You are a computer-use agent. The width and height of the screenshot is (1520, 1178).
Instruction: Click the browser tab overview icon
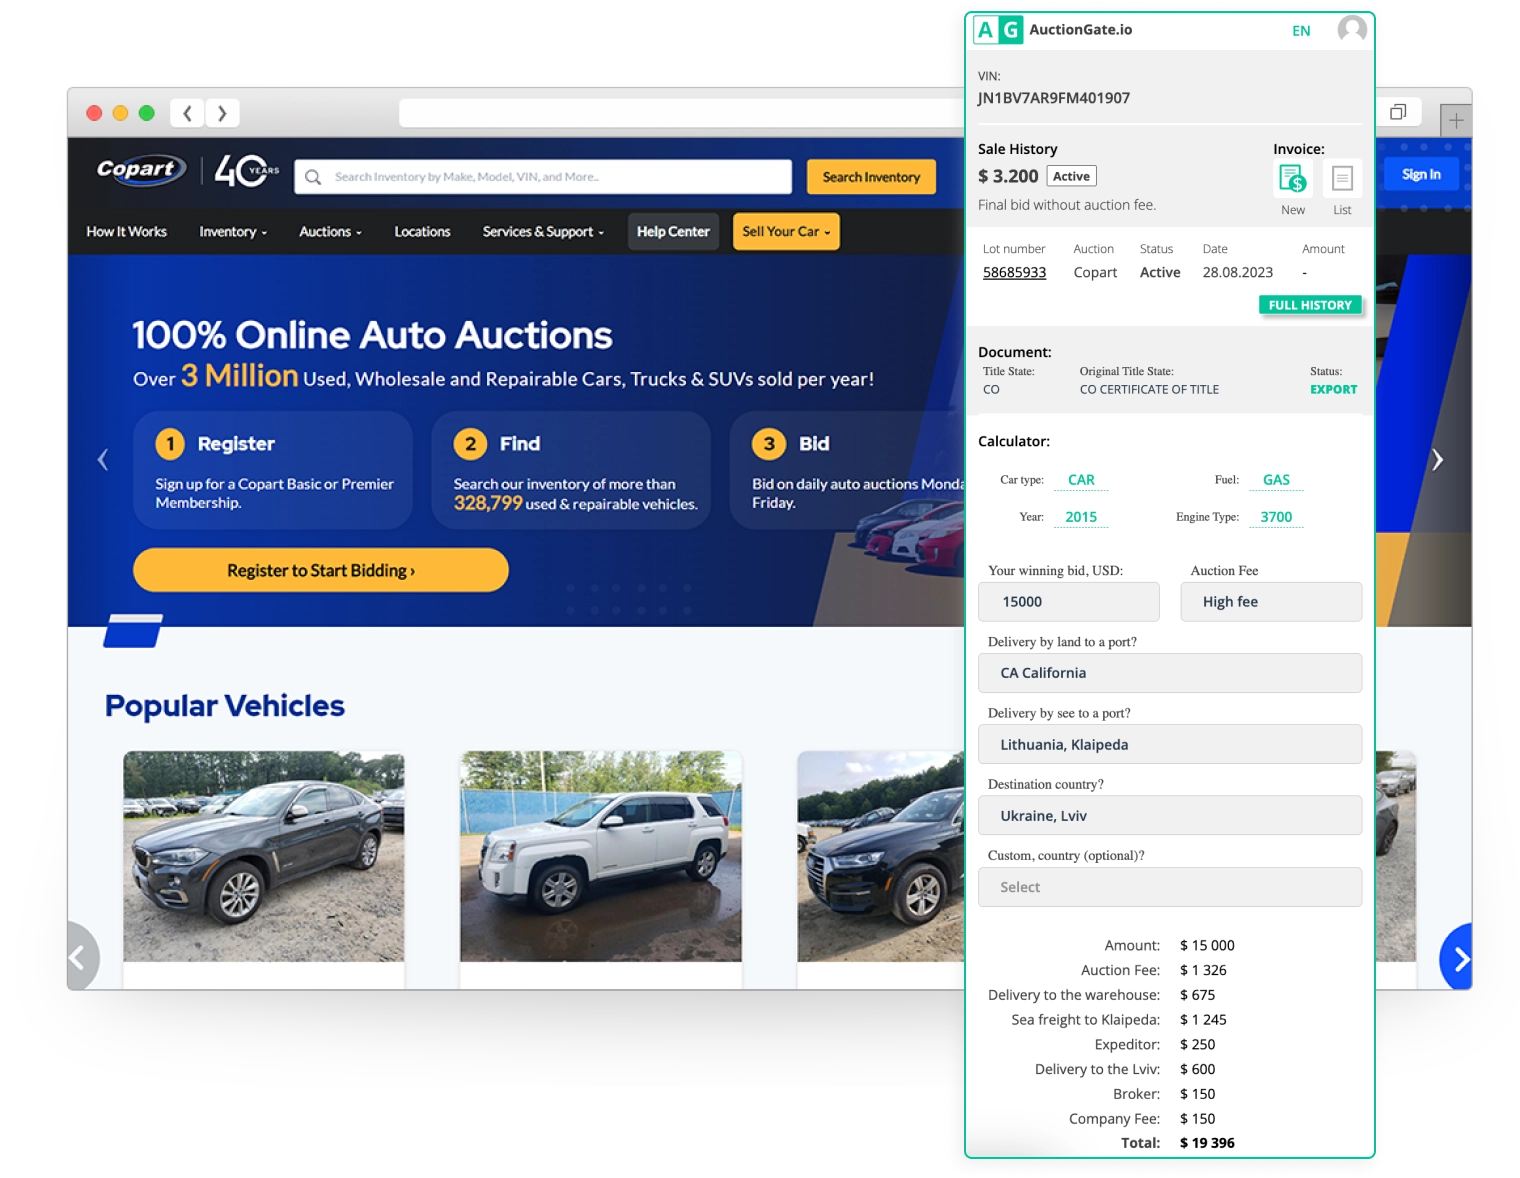click(x=1398, y=112)
